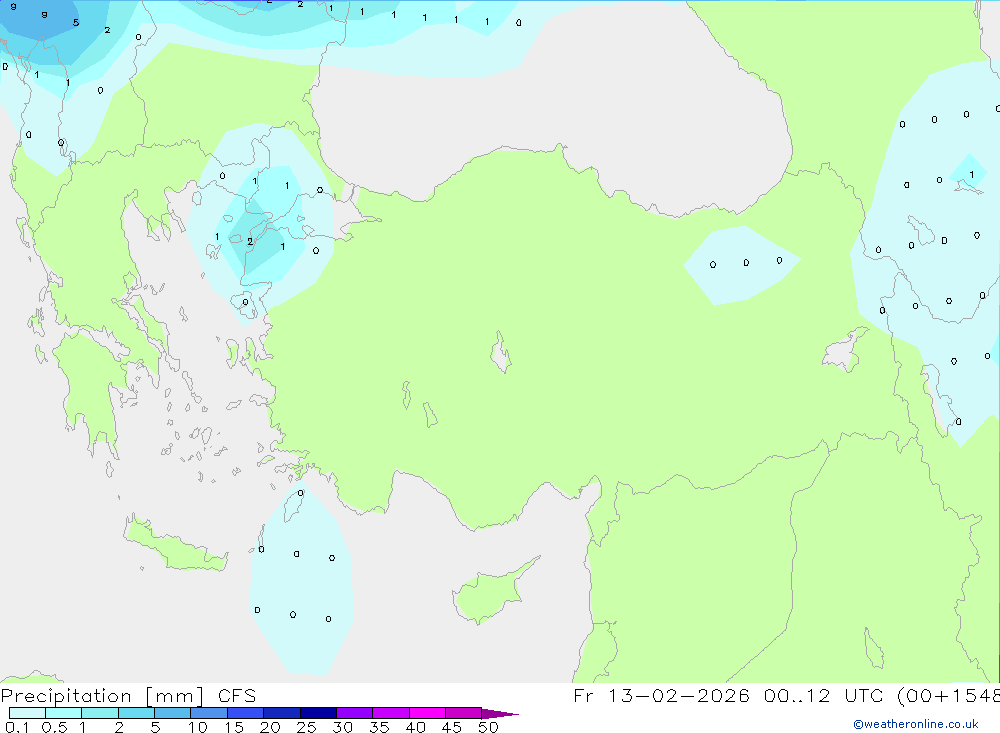Click the 40–45 mm magenta swatch
This screenshot has height=733, width=1000.
point(427,713)
